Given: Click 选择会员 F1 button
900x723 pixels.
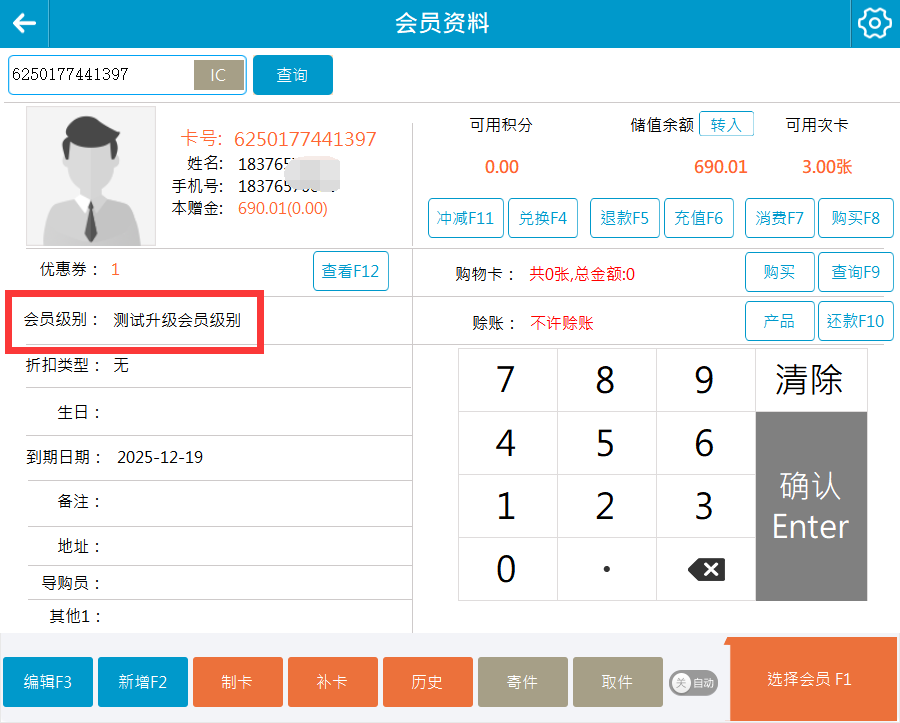Looking at the screenshot, I should pos(810,680).
